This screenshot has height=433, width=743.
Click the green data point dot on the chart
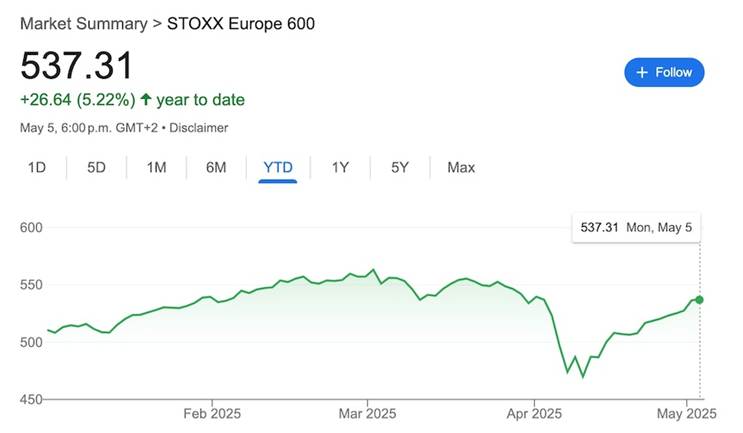(x=699, y=300)
